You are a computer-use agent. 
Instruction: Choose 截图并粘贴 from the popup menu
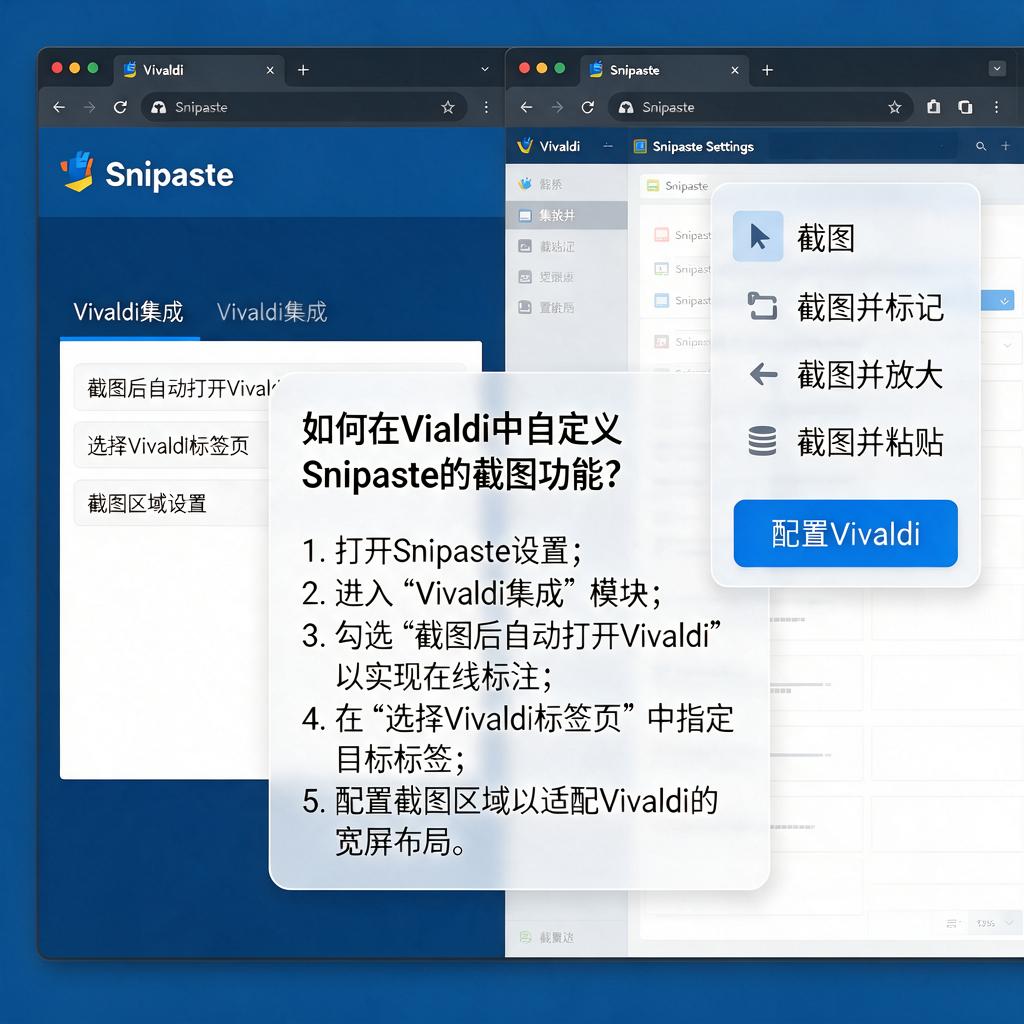click(x=846, y=442)
